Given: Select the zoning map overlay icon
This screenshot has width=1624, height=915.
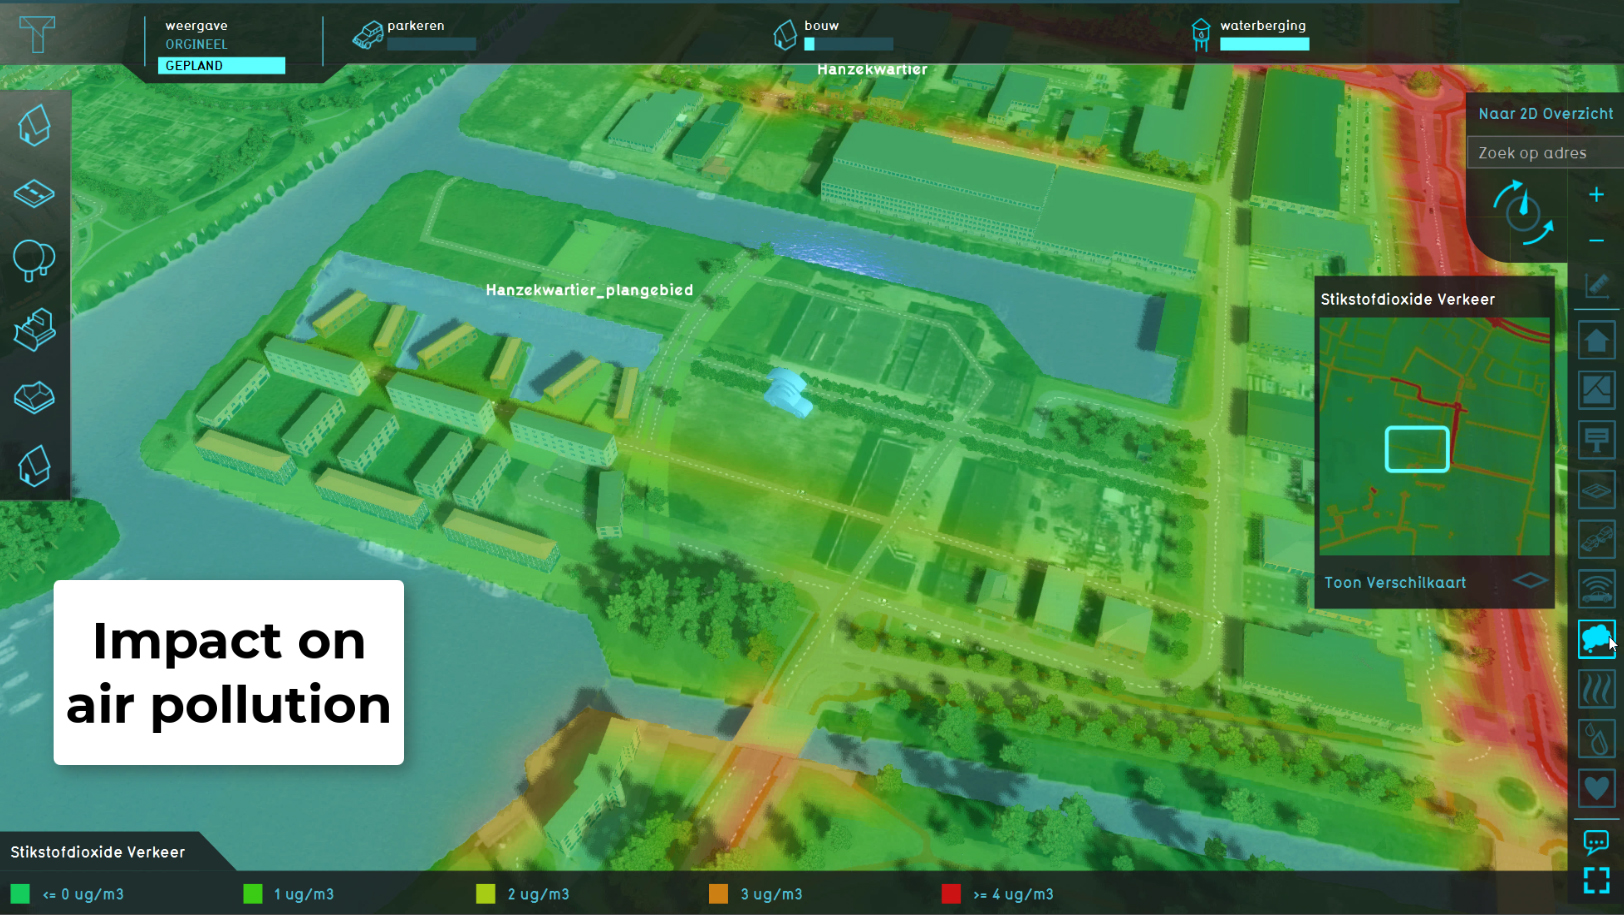Looking at the screenshot, I should [x=1597, y=390].
